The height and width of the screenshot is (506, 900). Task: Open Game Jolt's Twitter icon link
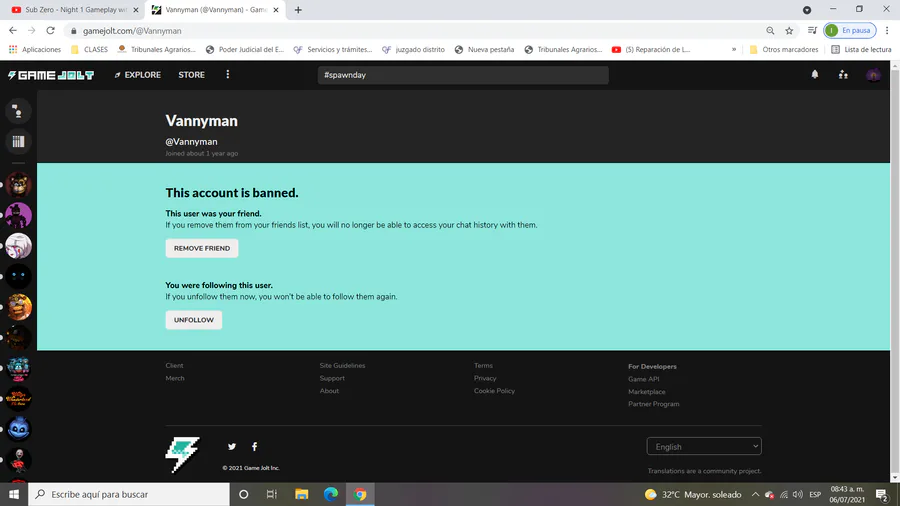232,446
